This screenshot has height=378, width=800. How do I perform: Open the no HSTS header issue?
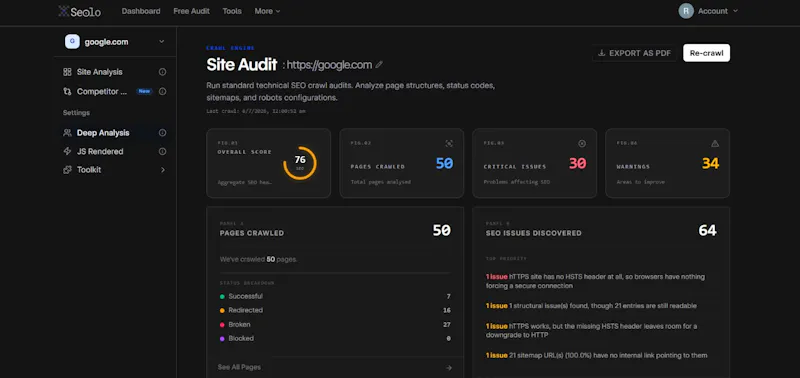(595, 281)
